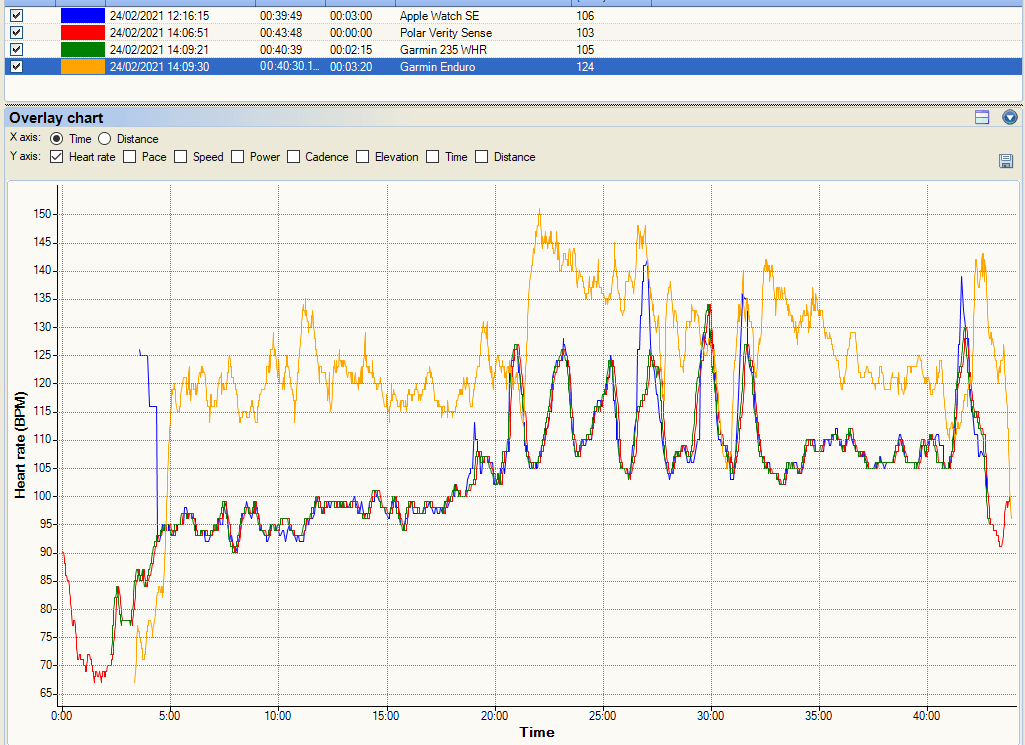The image size is (1025, 745).
Task: Select the Garmin 235 WHR row
Action: [x=450, y=49]
